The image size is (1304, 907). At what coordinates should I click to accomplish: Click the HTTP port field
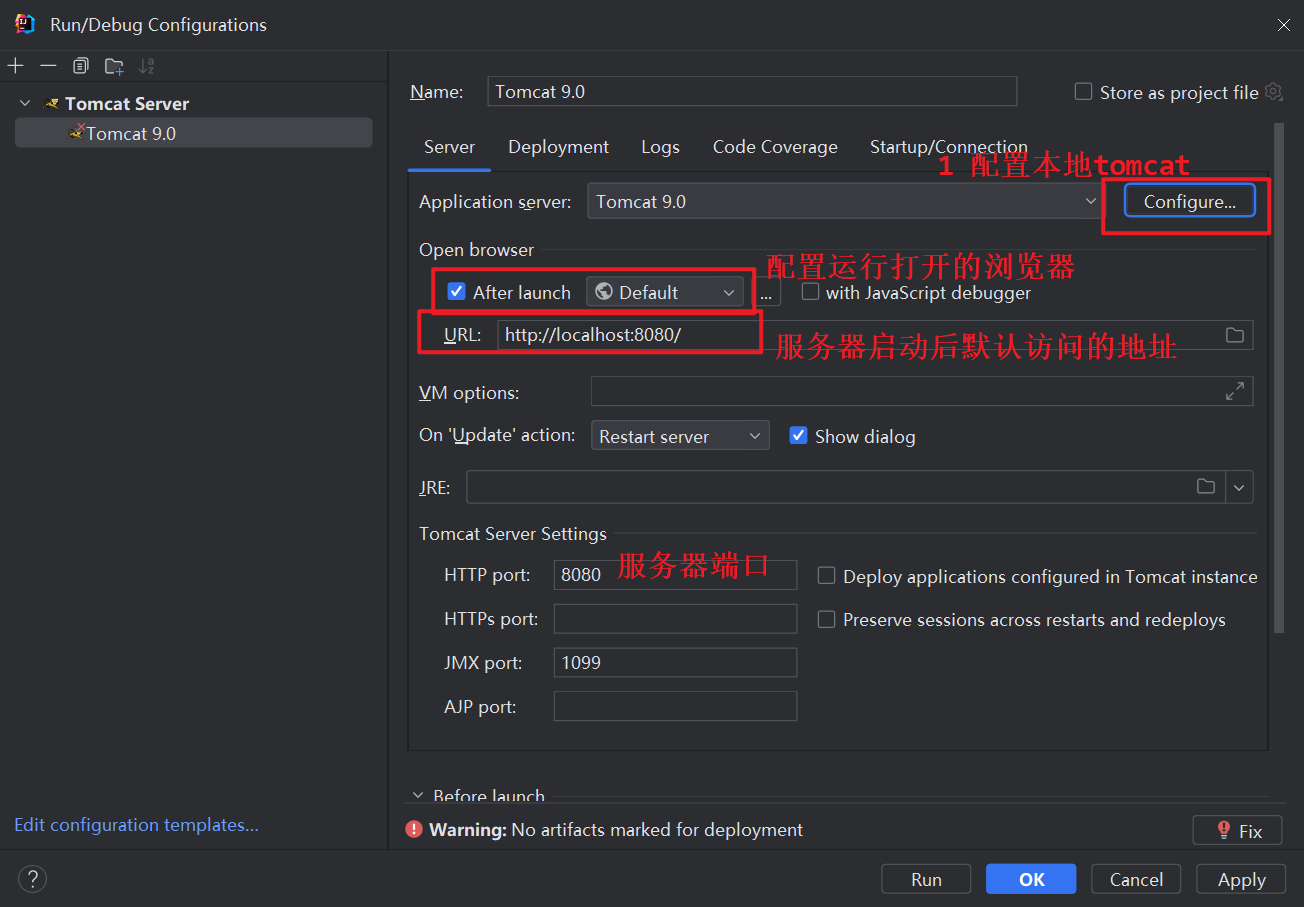[675, 575]
